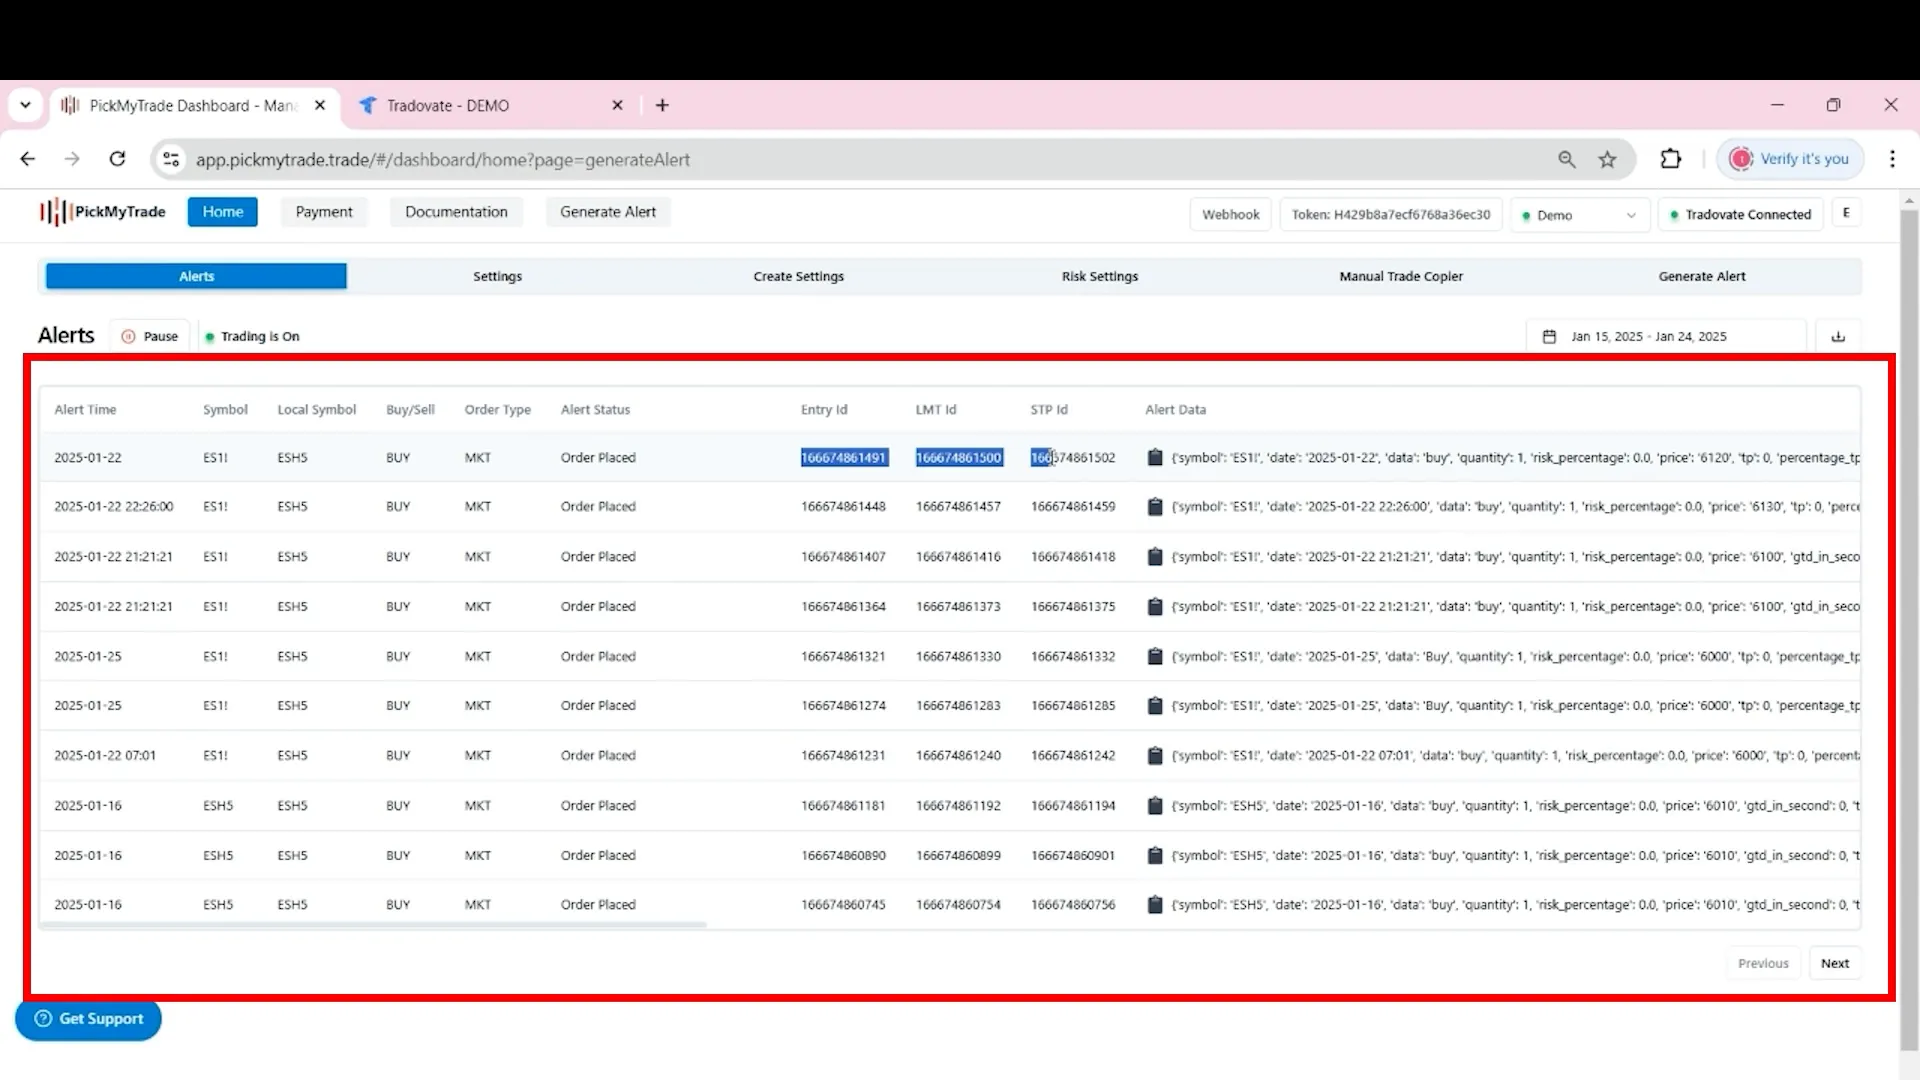Click the page vertical scrollbar
This screenshot has width=1920, height=1080.
click(x=1908, y=630)
